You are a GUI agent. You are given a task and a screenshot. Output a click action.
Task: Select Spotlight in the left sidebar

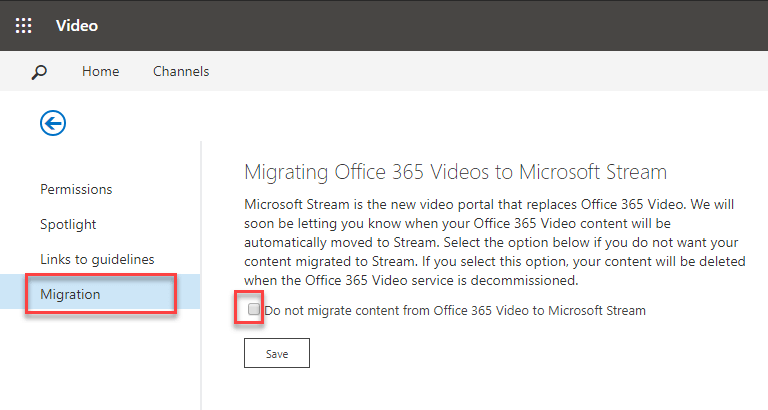(68, 224)
